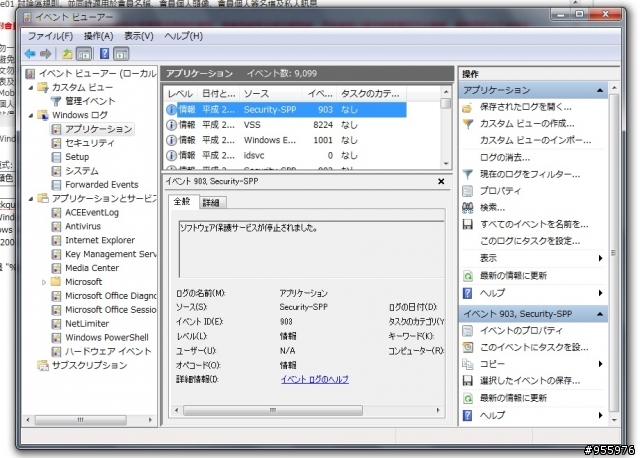The width and height of the screenshot is (640, 458).
Task: Click ログの消去 in the actions pane
Action: (x=505, y=158)
